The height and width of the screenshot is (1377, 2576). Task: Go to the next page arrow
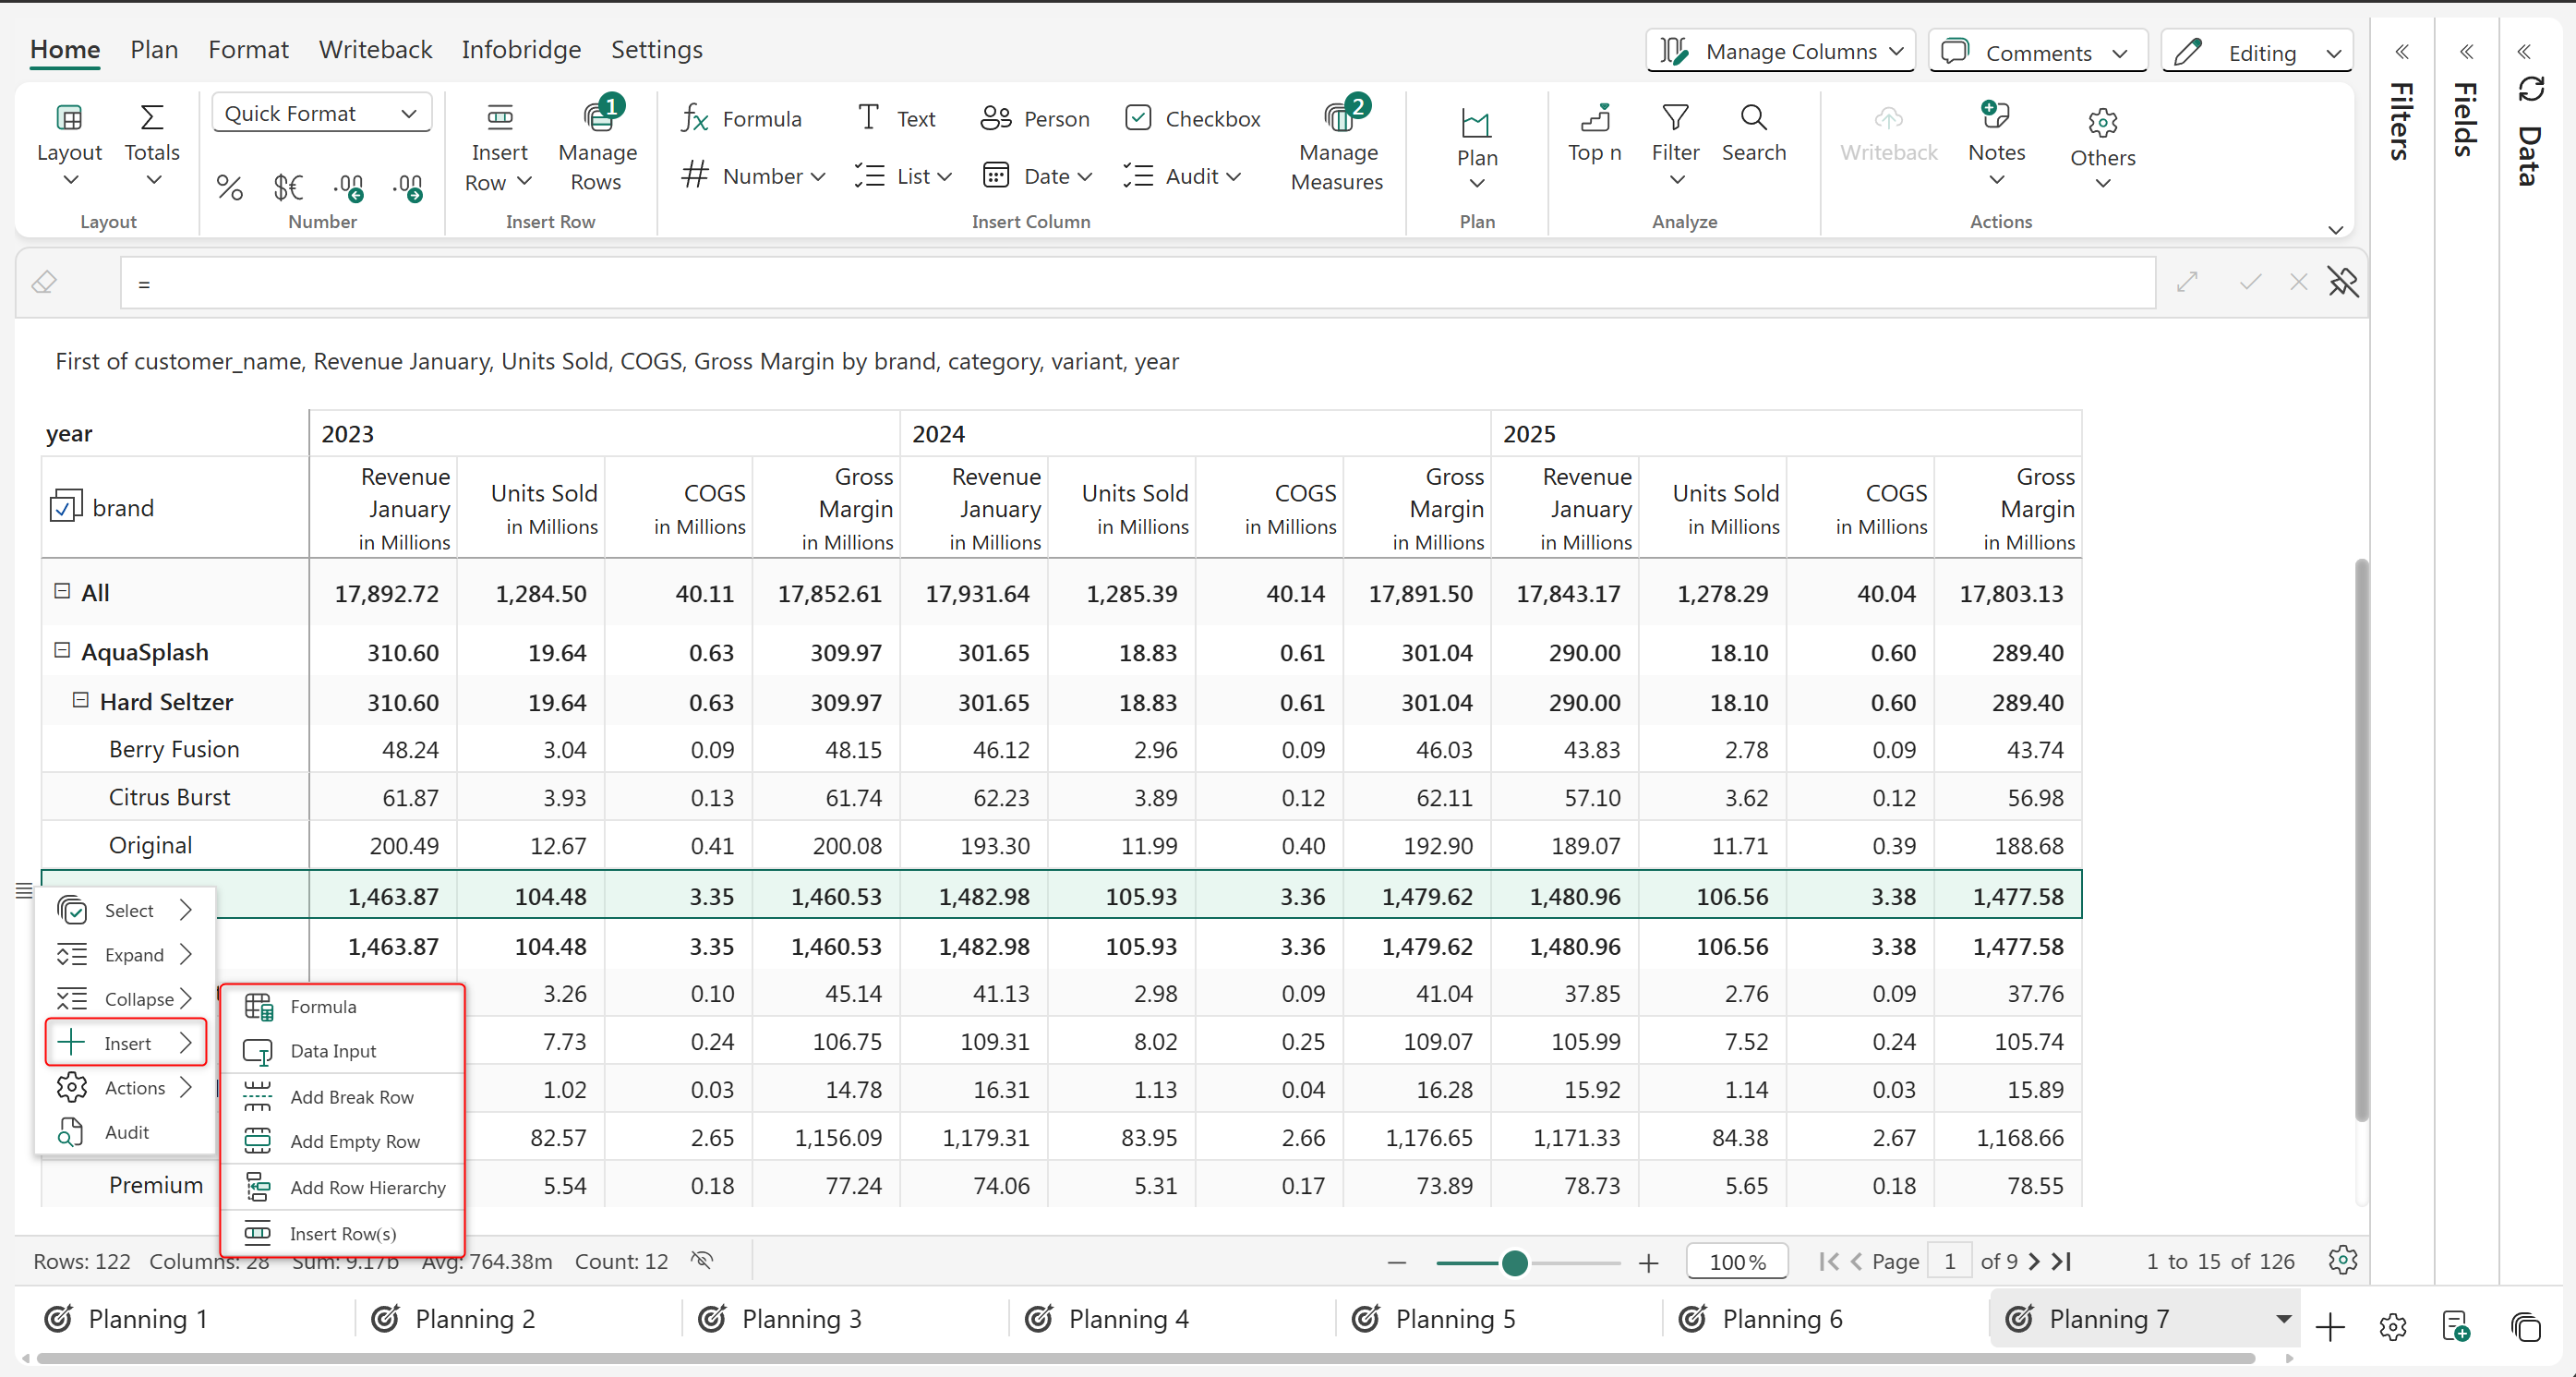click(2033, 1261)
